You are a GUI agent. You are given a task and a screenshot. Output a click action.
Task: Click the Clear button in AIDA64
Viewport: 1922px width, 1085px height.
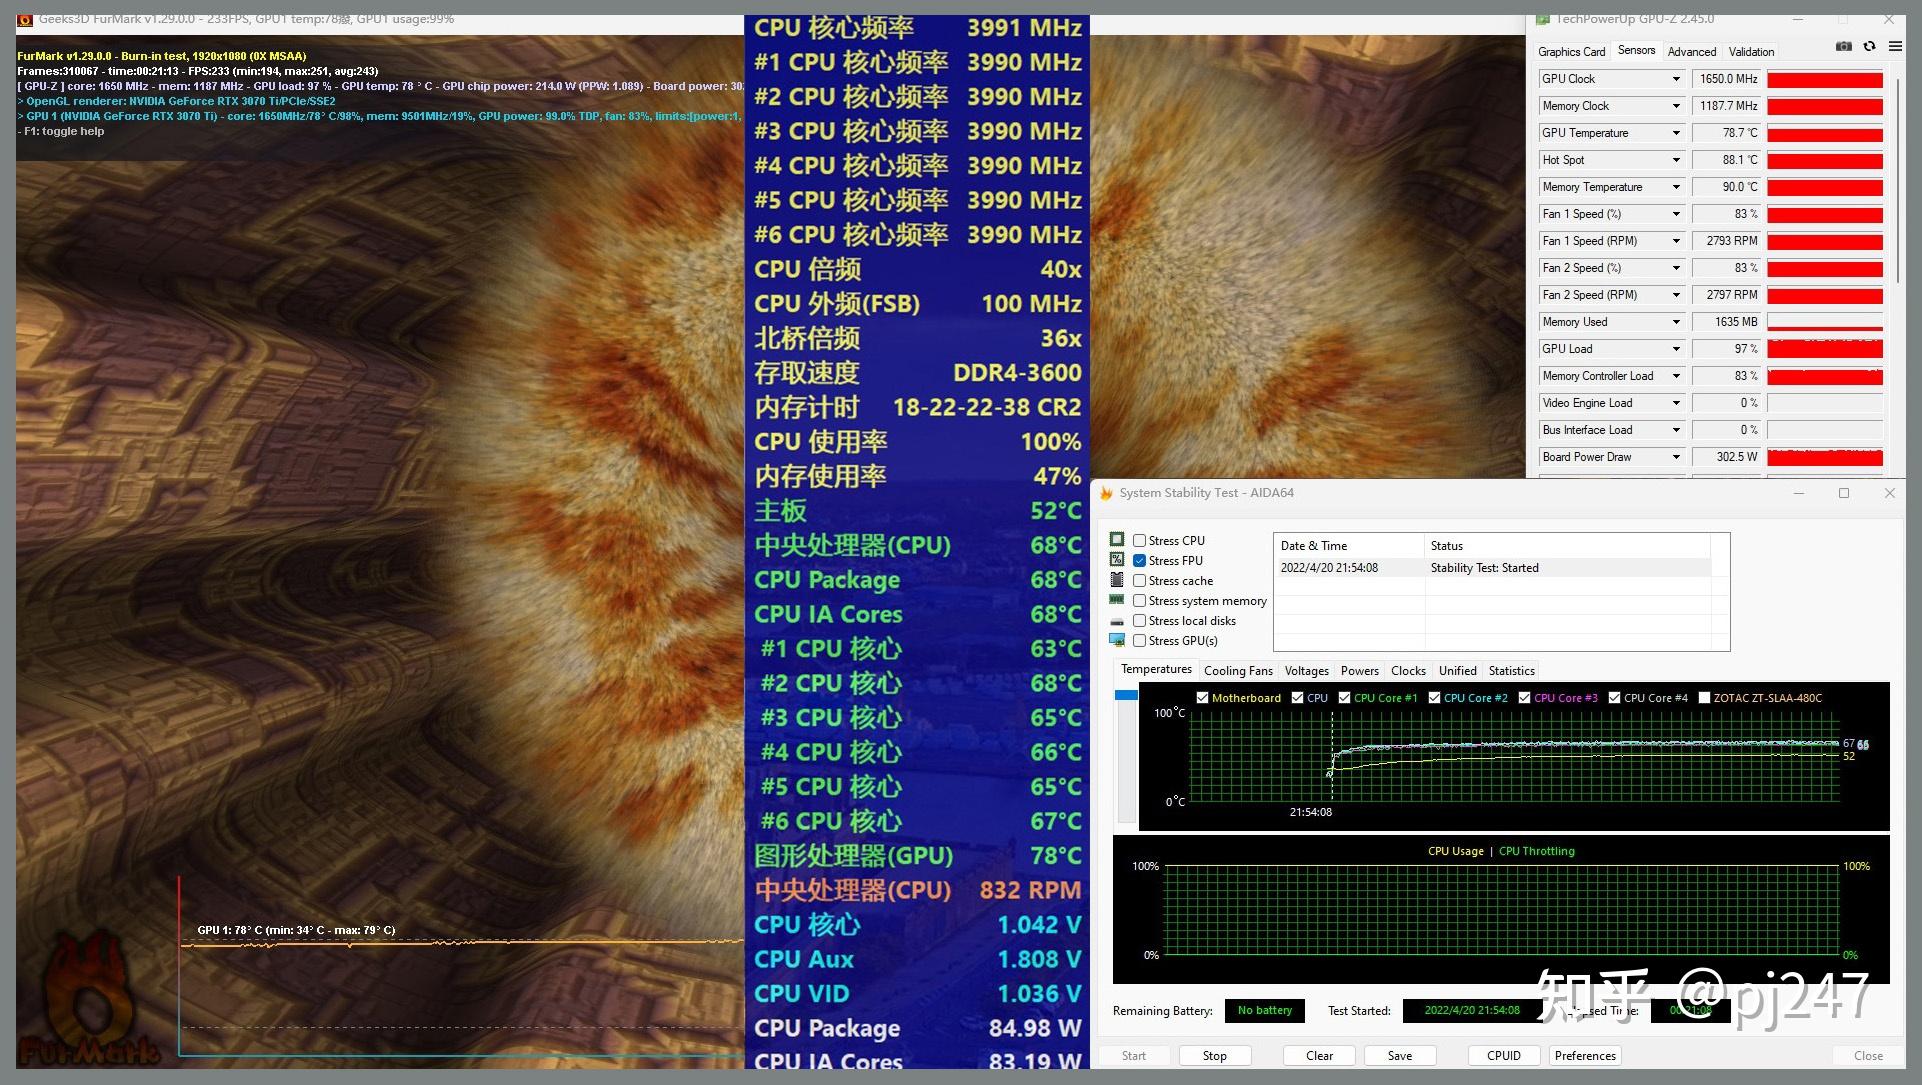coord(1319,1056)
